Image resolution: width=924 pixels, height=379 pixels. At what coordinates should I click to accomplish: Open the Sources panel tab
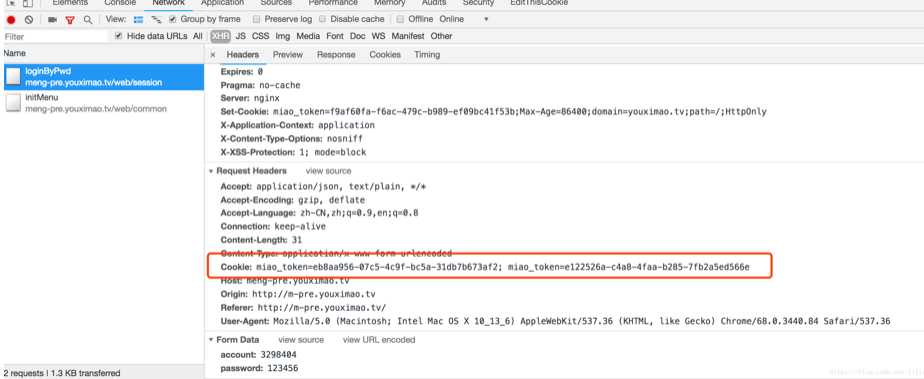pyautogui.click(x=276, y=3)
